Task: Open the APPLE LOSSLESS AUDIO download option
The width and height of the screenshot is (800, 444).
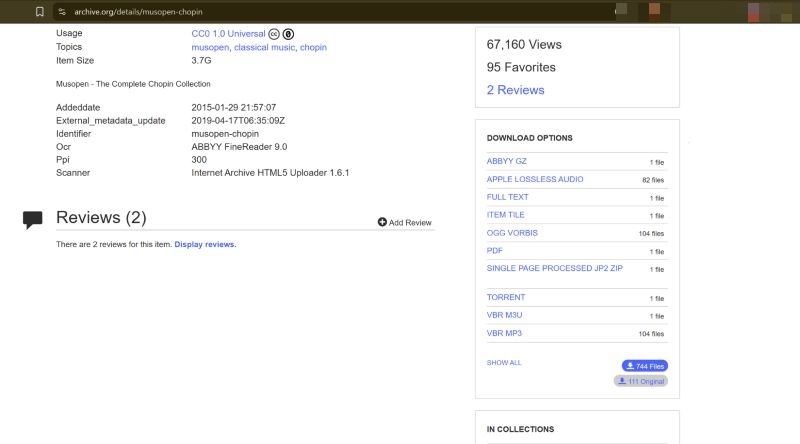Action: [x=534, y=179]
